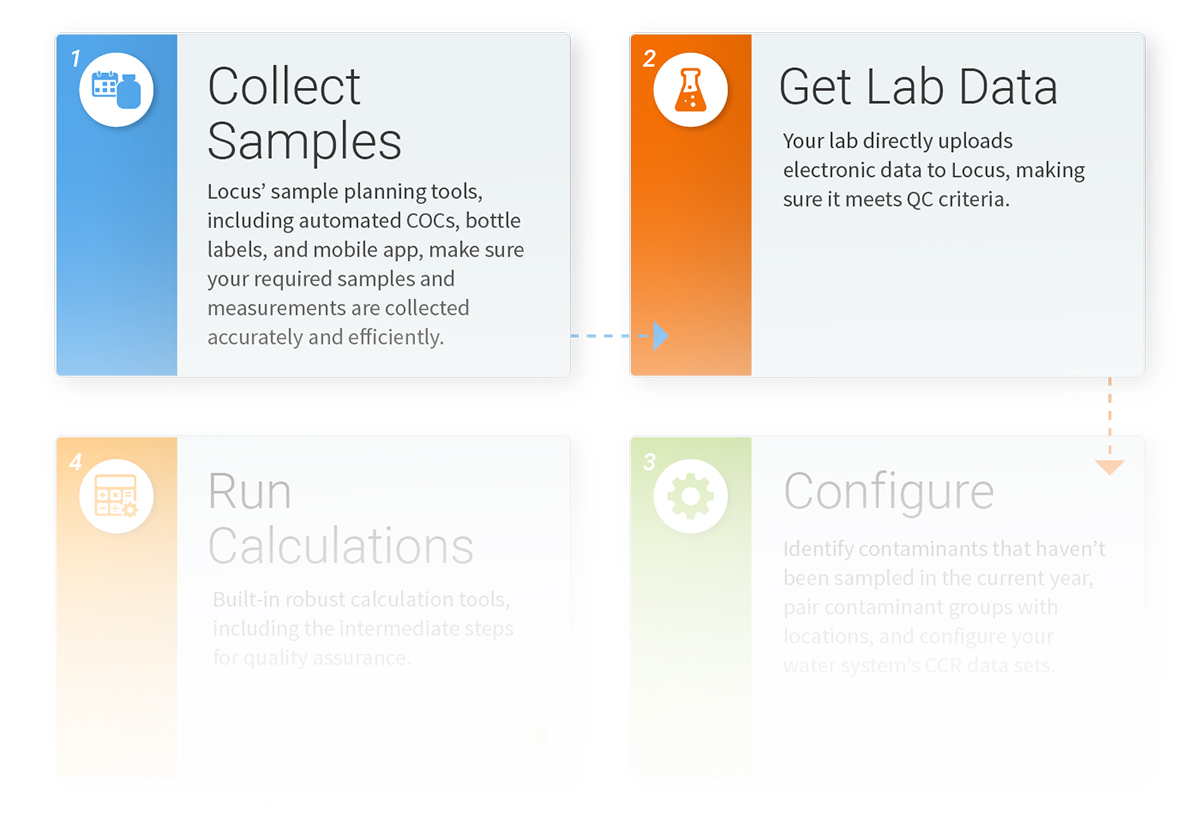Click the calculator icon for Run Calculations
This screenshot has height=820, width=1200.
(x=116, y=495)
